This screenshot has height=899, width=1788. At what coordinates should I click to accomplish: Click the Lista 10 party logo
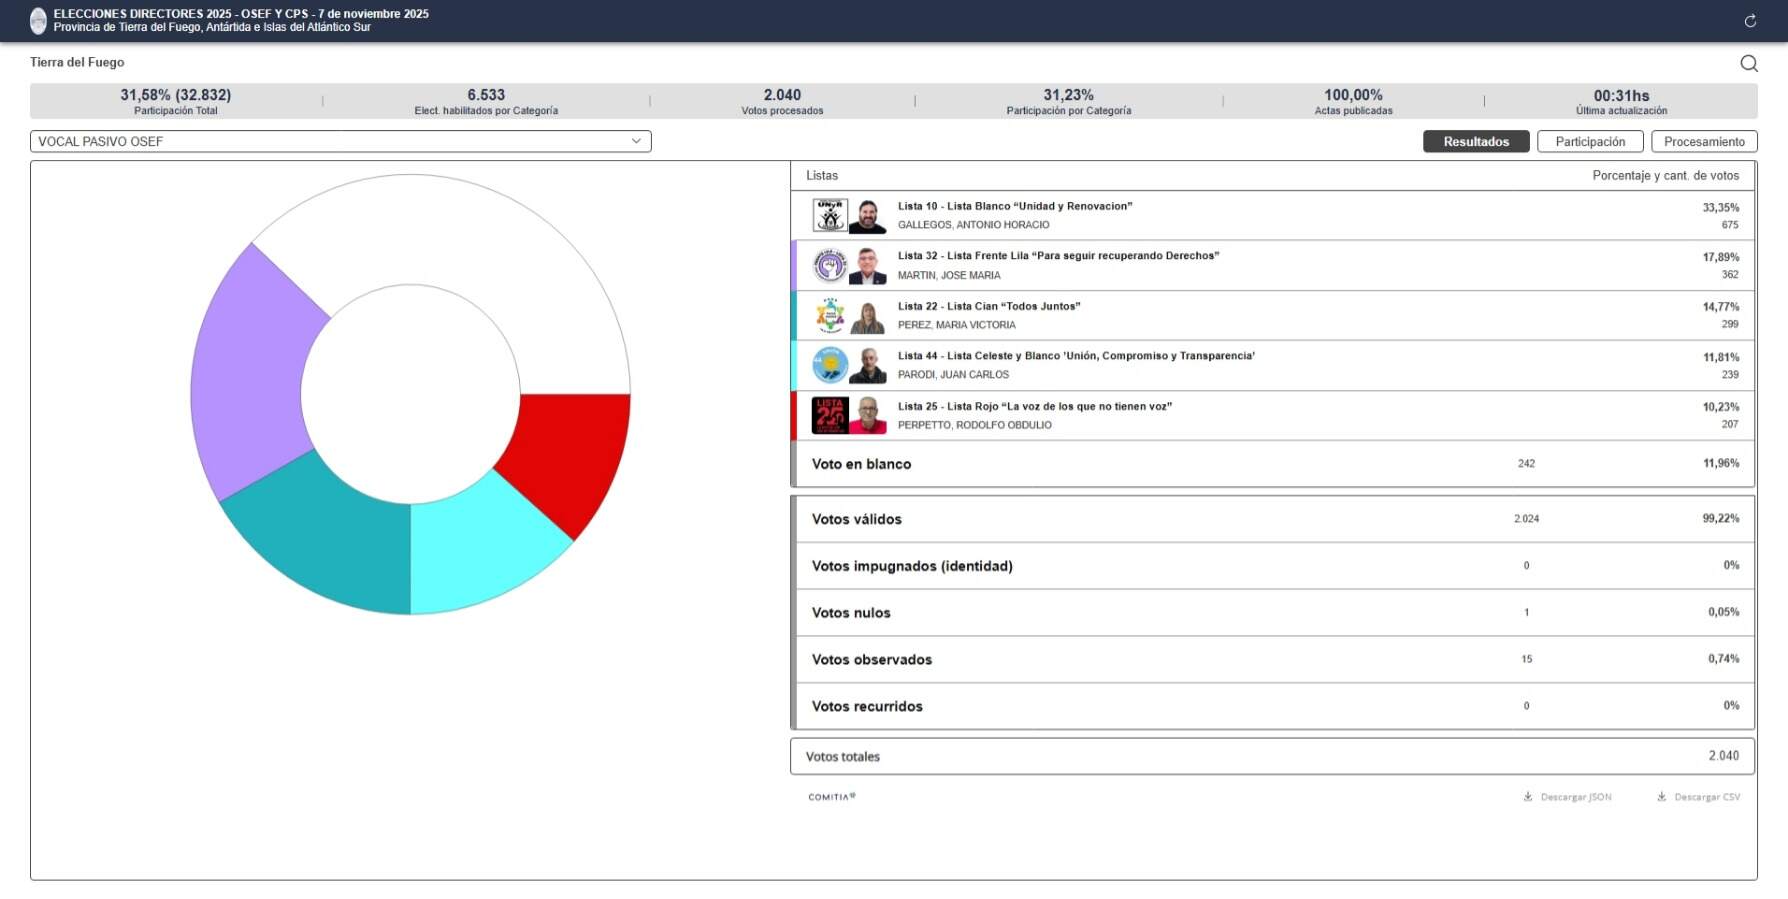829,216
